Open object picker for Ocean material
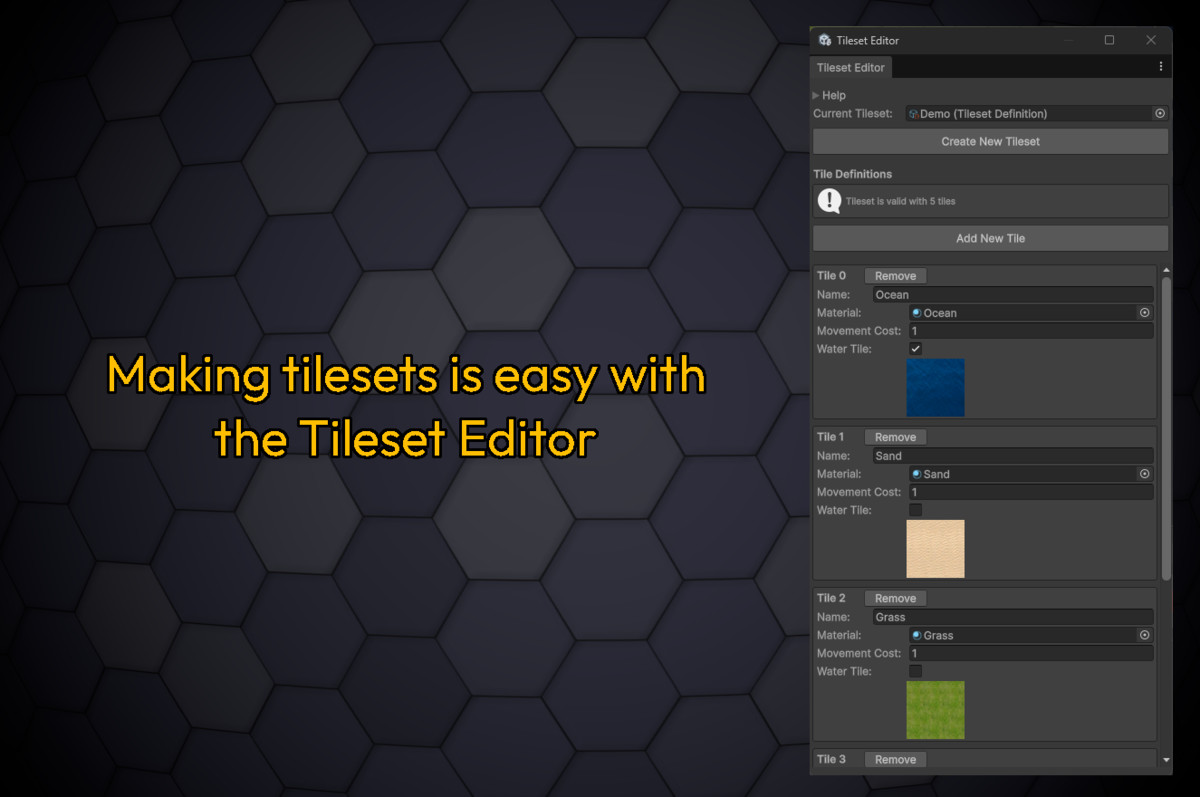 (x=1145, y=313)
